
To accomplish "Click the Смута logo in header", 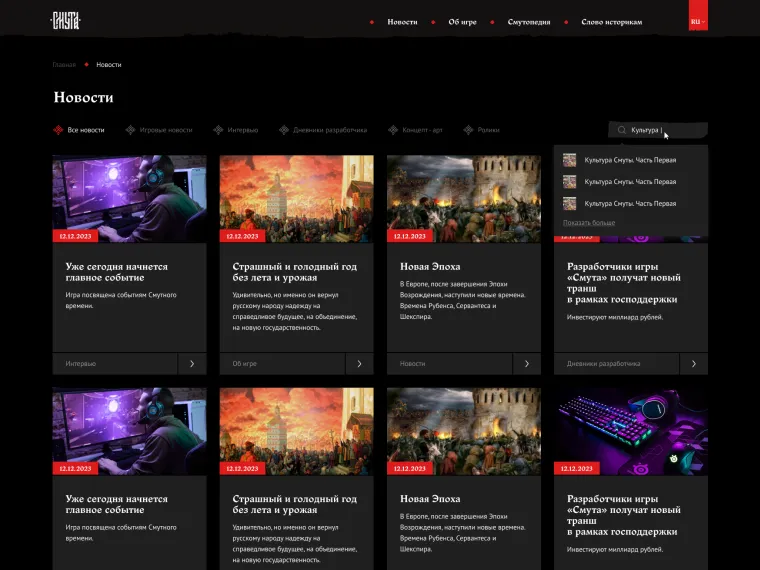I will [x=65, y=21].
